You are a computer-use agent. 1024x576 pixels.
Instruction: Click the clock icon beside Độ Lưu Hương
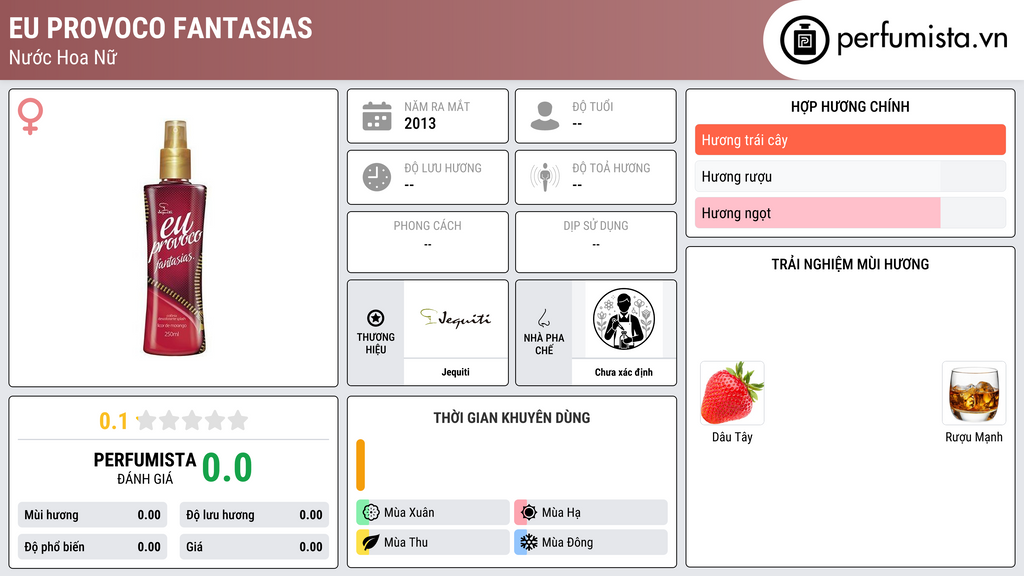pyautogui.click(x=377, y=177)
